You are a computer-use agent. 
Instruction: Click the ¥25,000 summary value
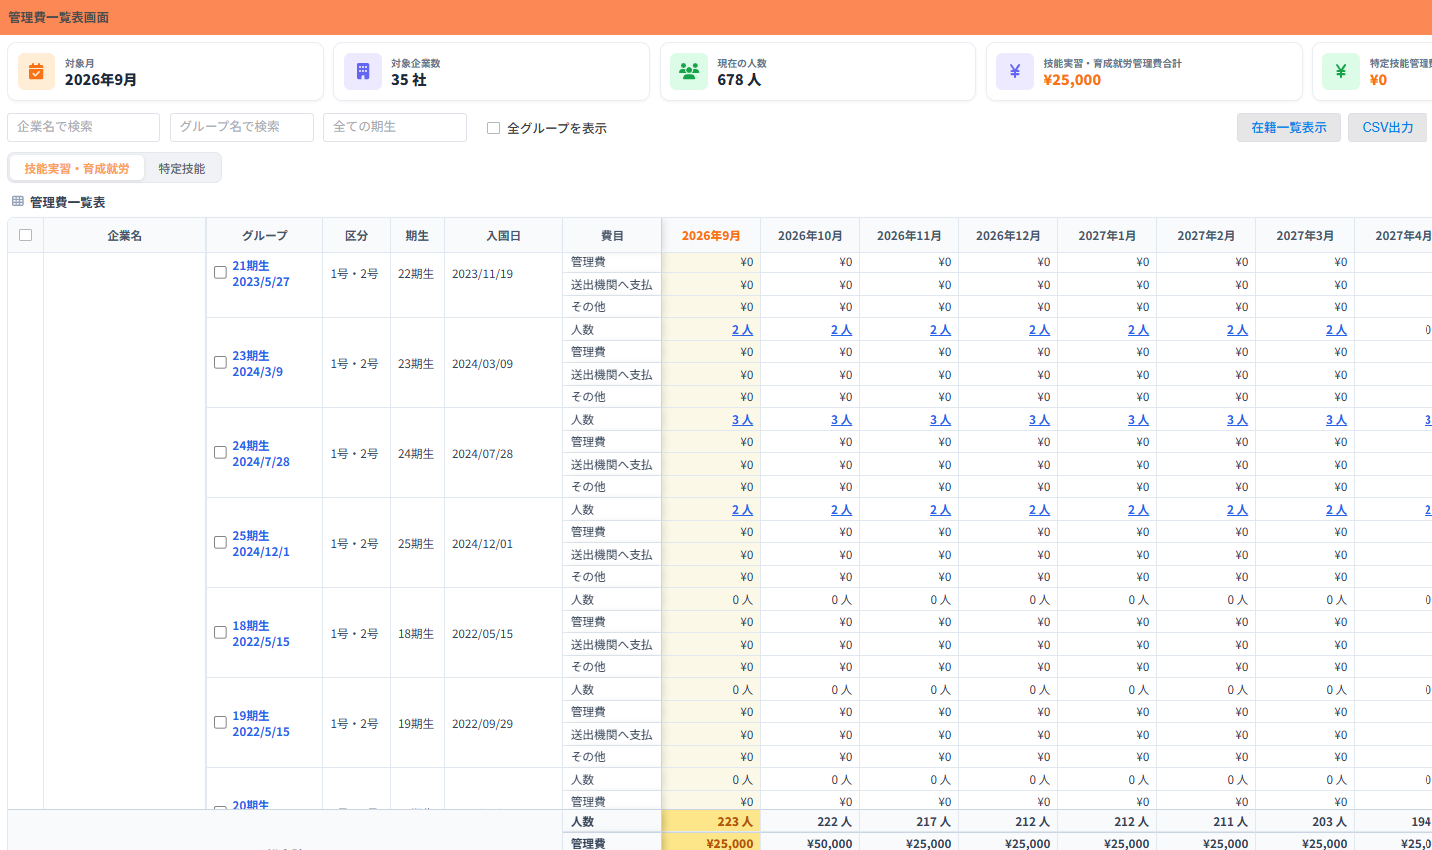1072,80
